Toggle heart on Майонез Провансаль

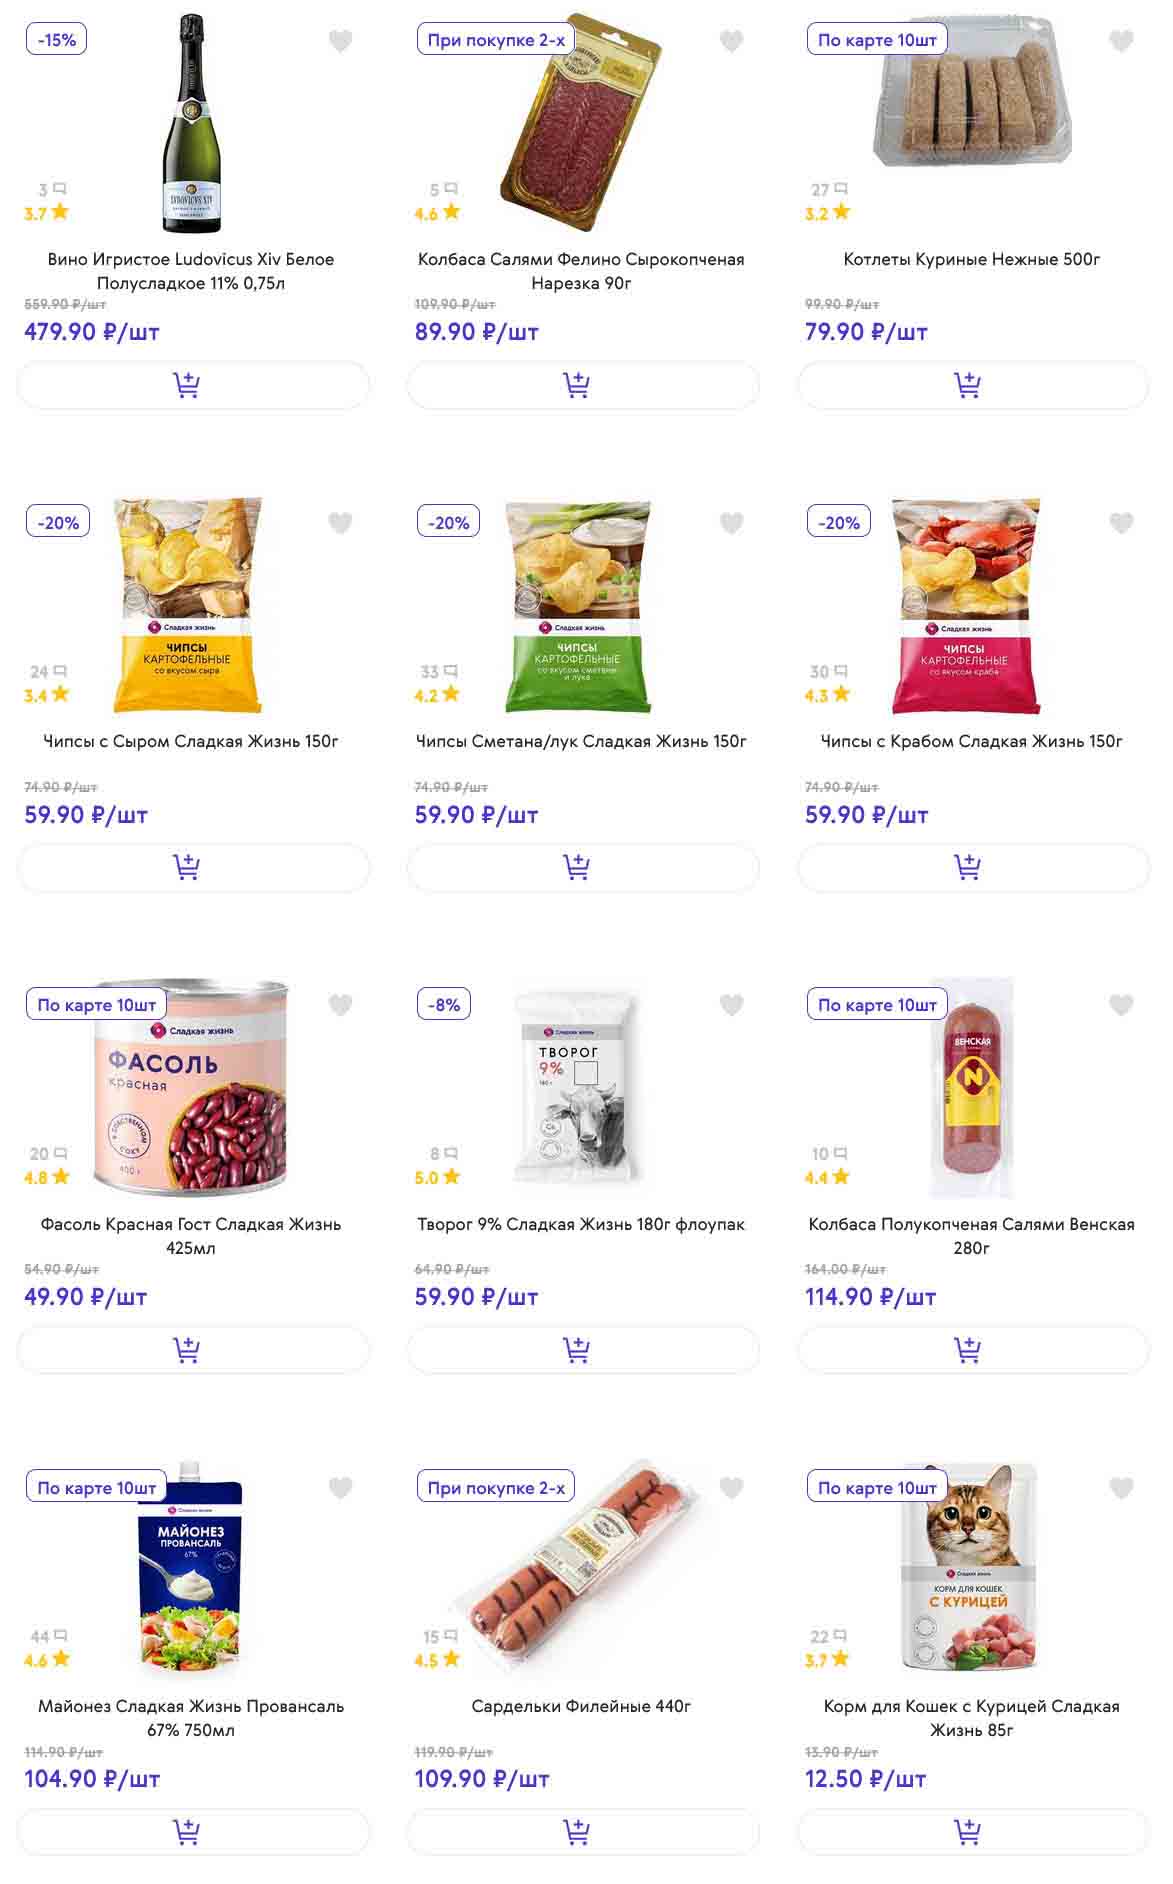(341, 1488)
